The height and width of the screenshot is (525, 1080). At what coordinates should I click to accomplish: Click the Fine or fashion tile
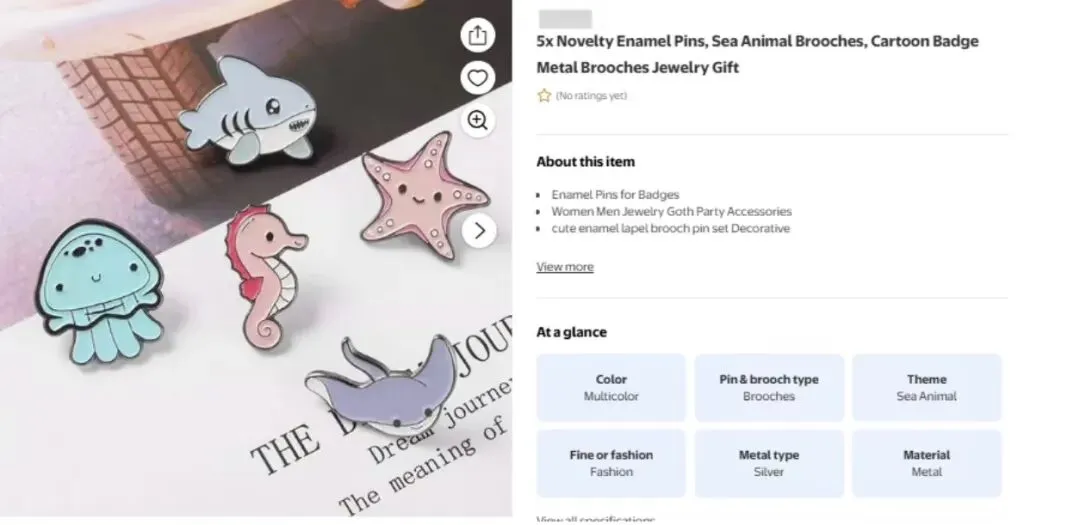coord(611,463)
